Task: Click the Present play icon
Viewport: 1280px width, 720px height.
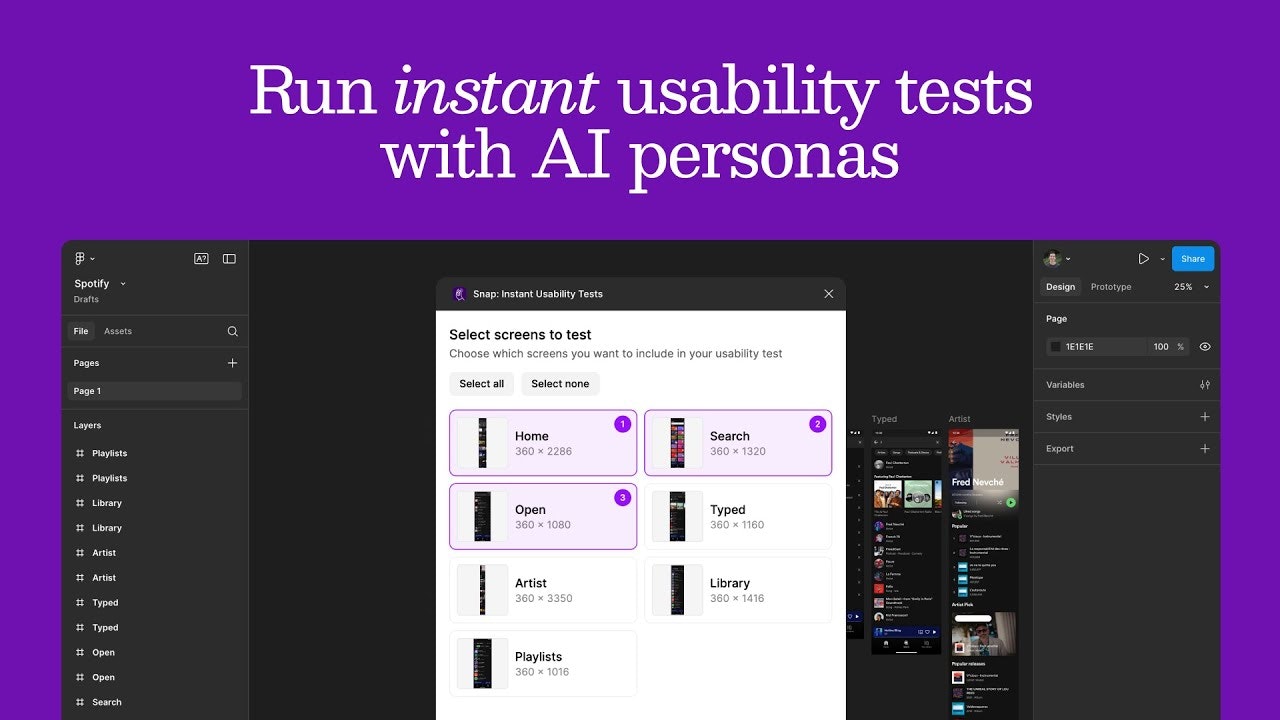Action: pyautogui.click(x=1143, y=258)
